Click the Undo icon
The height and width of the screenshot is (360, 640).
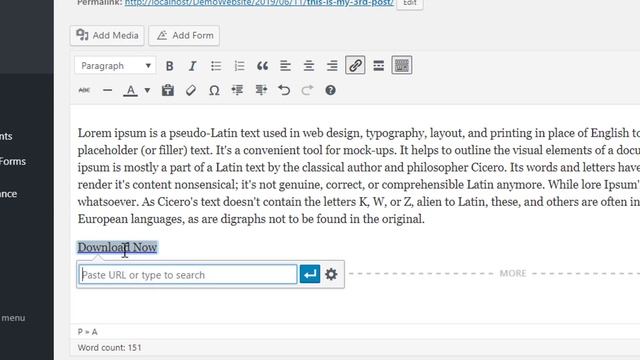(x=284, y=90)
